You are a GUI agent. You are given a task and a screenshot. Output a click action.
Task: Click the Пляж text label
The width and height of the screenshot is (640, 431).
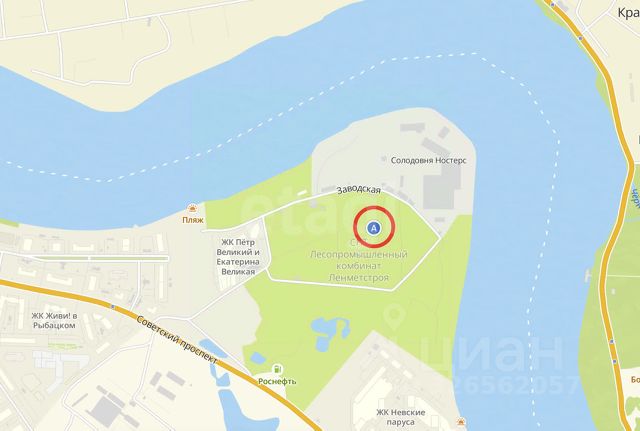(192, 220)
